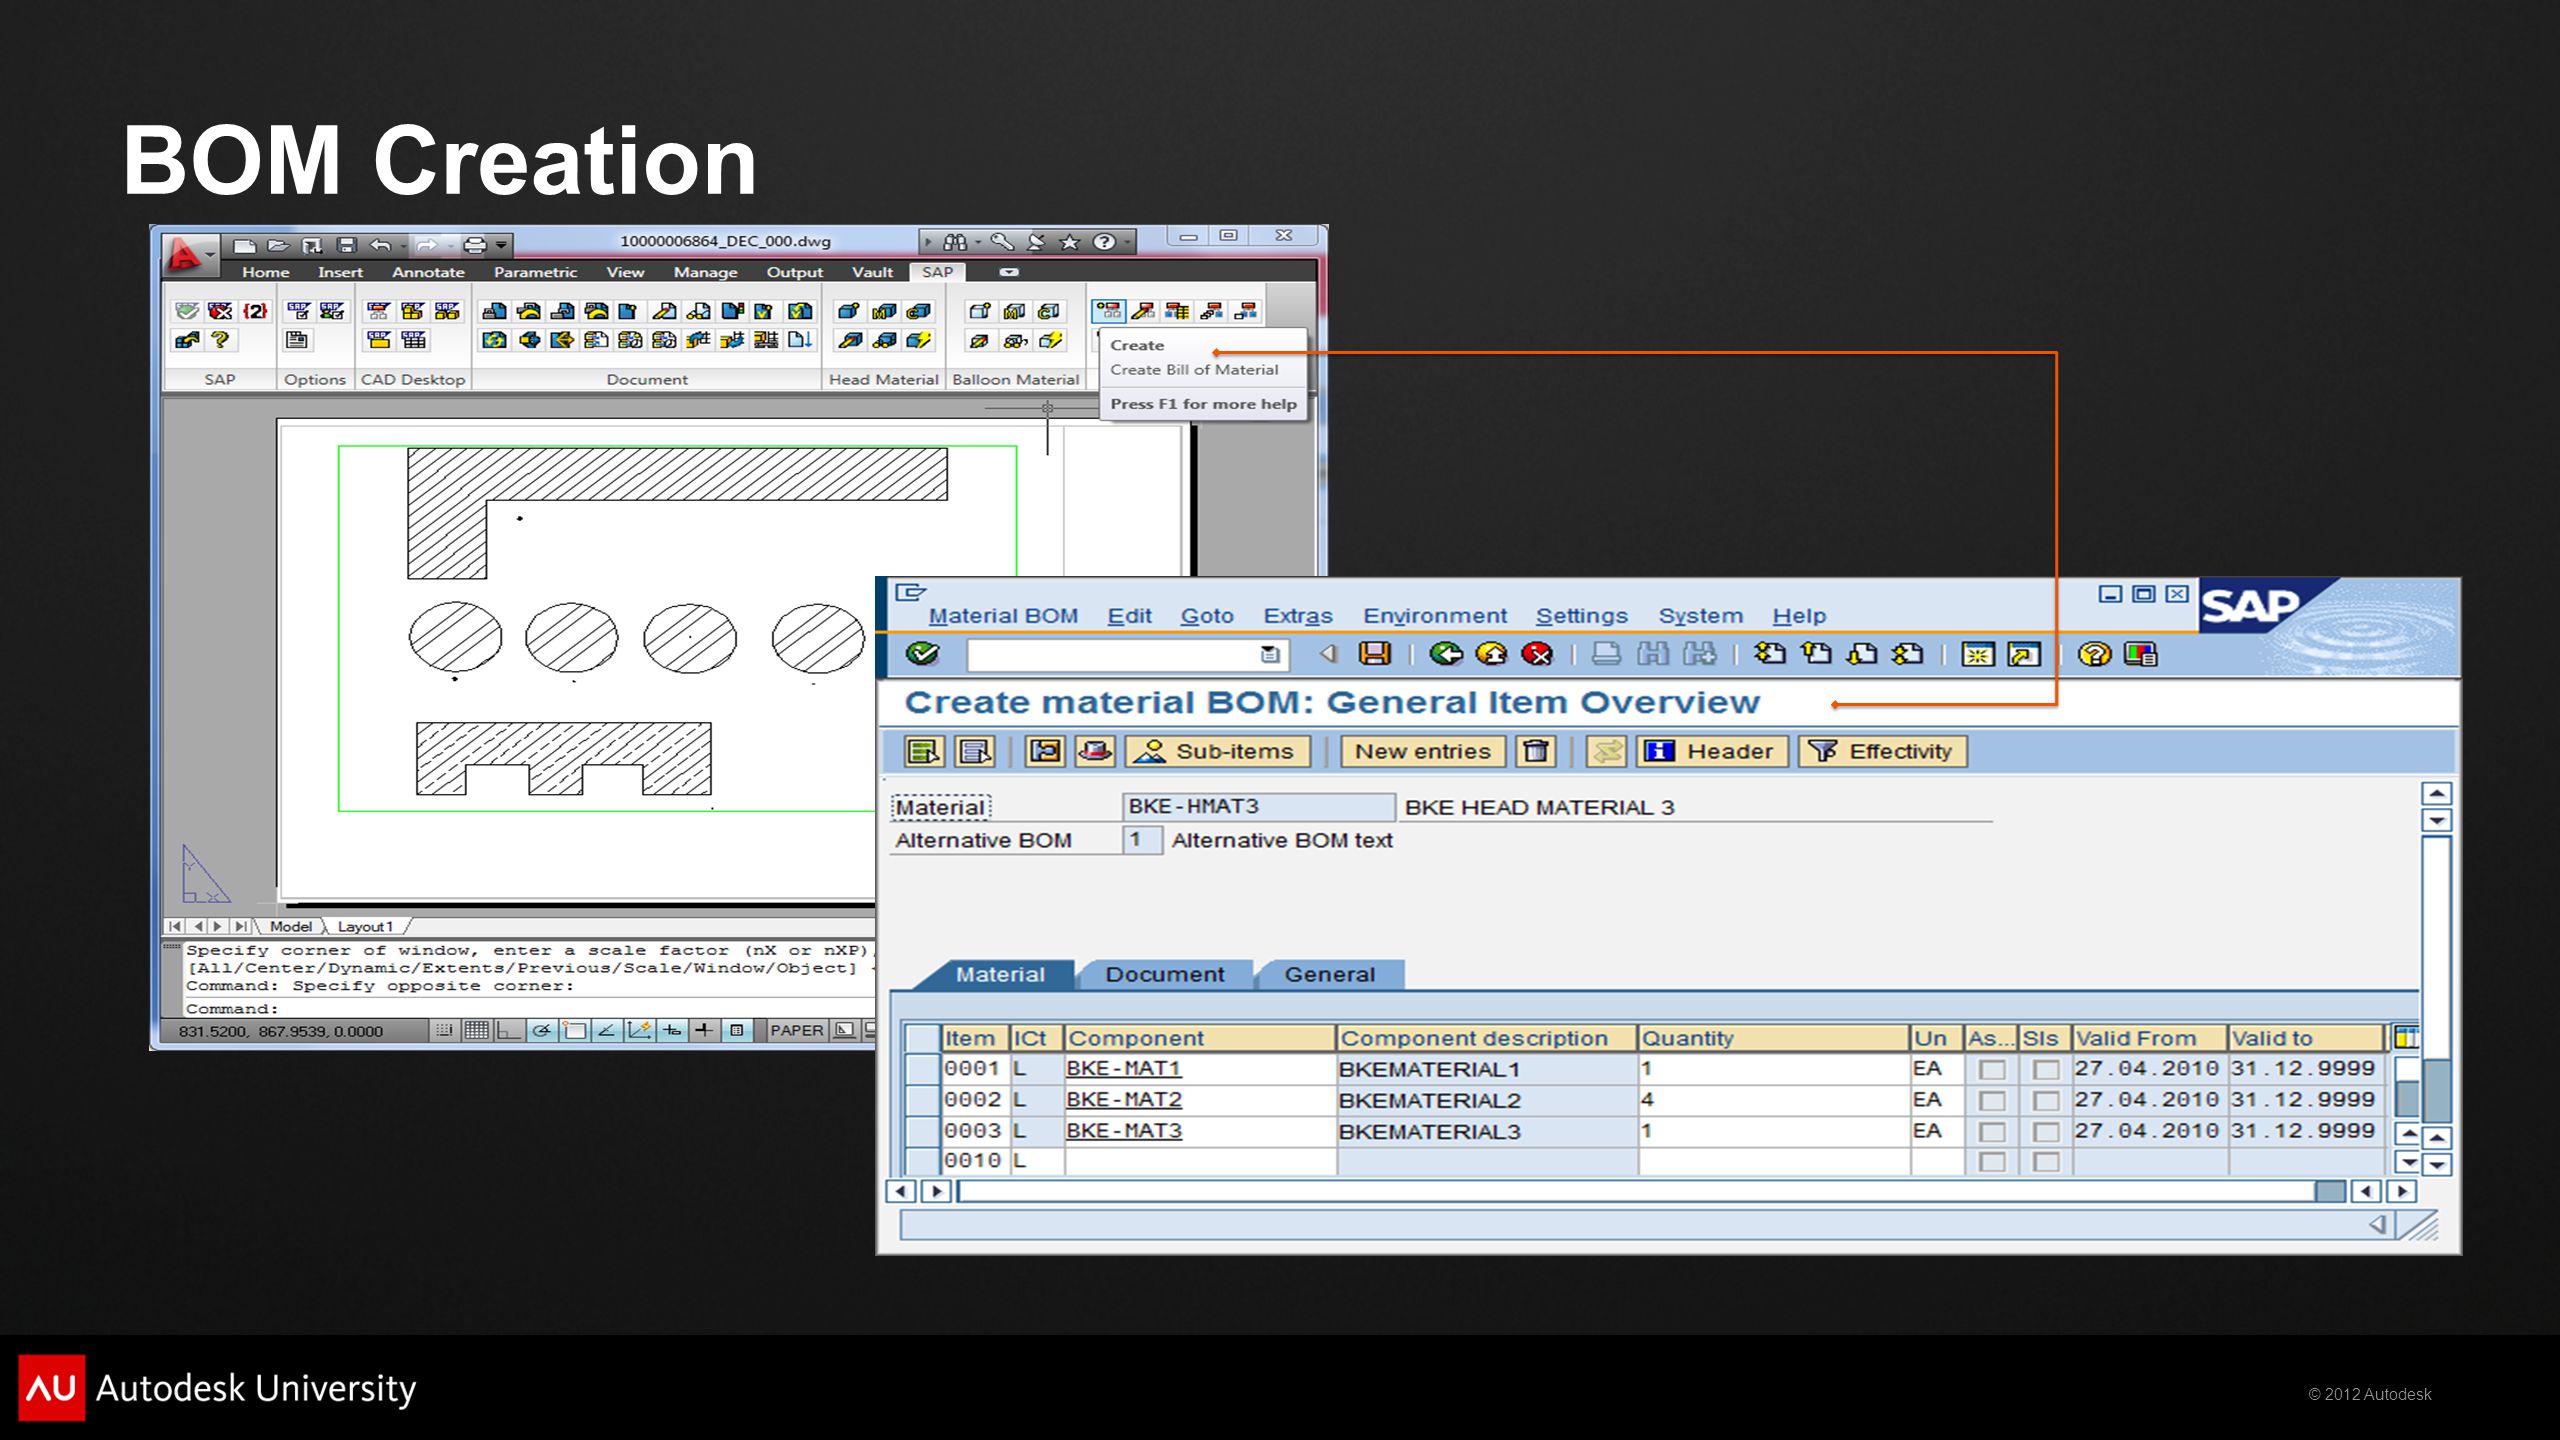Click Plot printer icon in AutoCAD toolbar
The height and width of the screenshot is (1440, 2560).
(x=475, y=245)
